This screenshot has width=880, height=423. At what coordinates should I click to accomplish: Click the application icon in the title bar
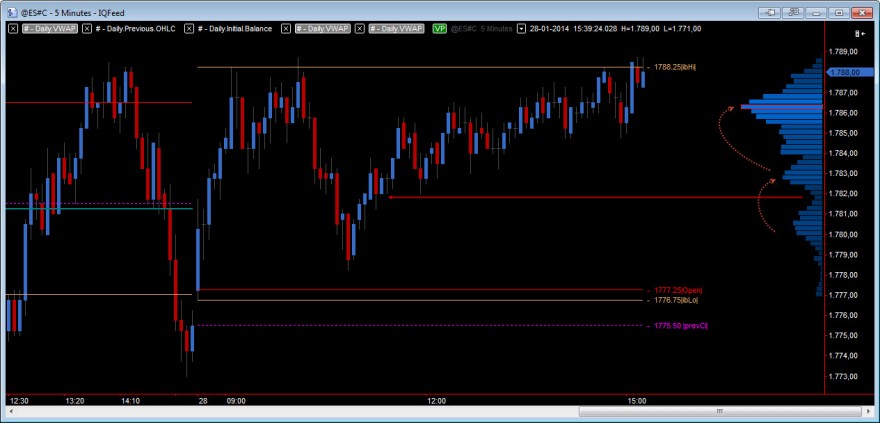(x=12, y=12)
